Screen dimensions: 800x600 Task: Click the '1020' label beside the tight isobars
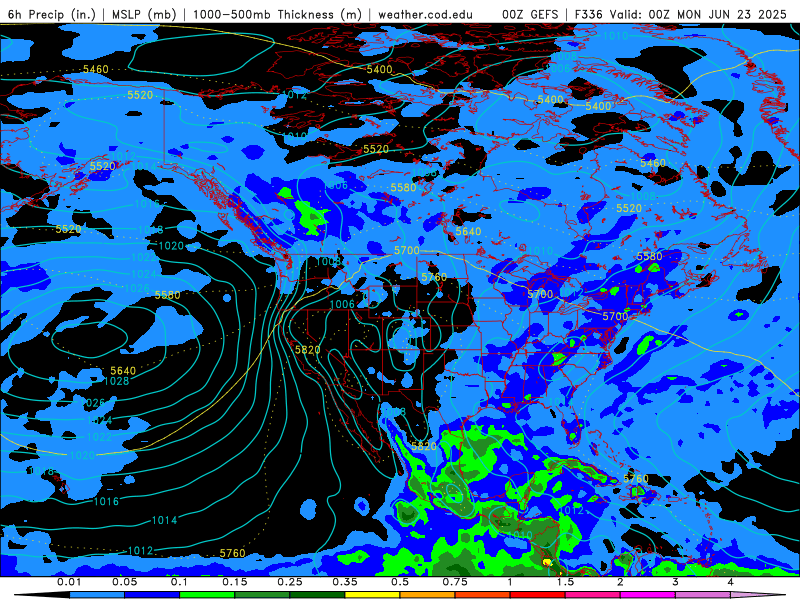click(x=171, y=246)
